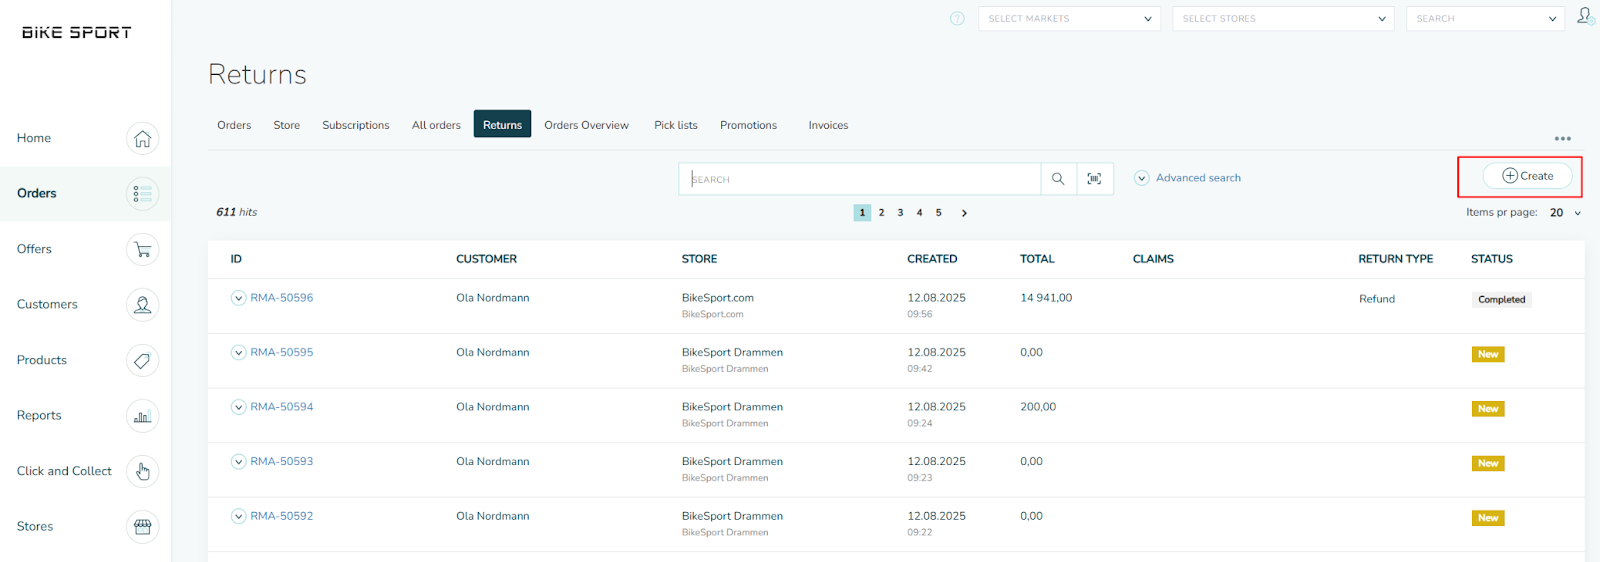Open the Stores storefront icon

coord(142,527)
